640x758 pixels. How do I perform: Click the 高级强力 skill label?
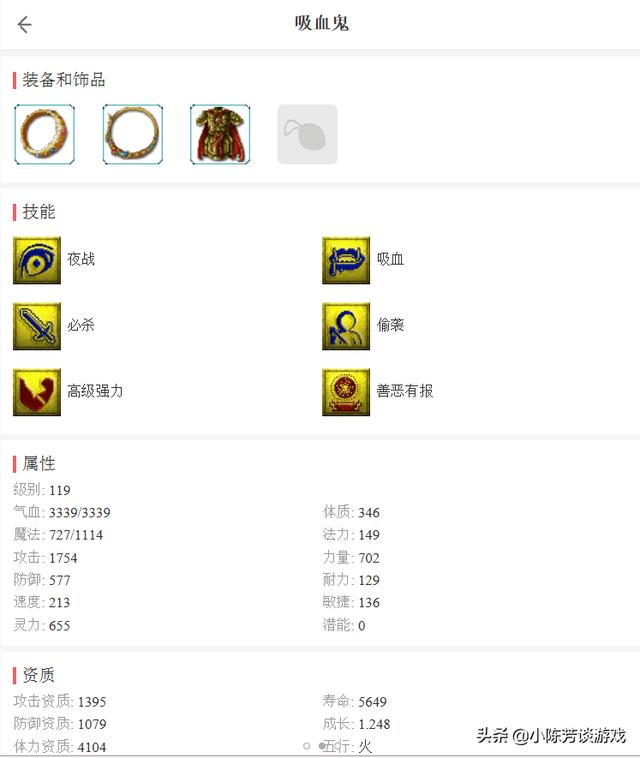95,391
